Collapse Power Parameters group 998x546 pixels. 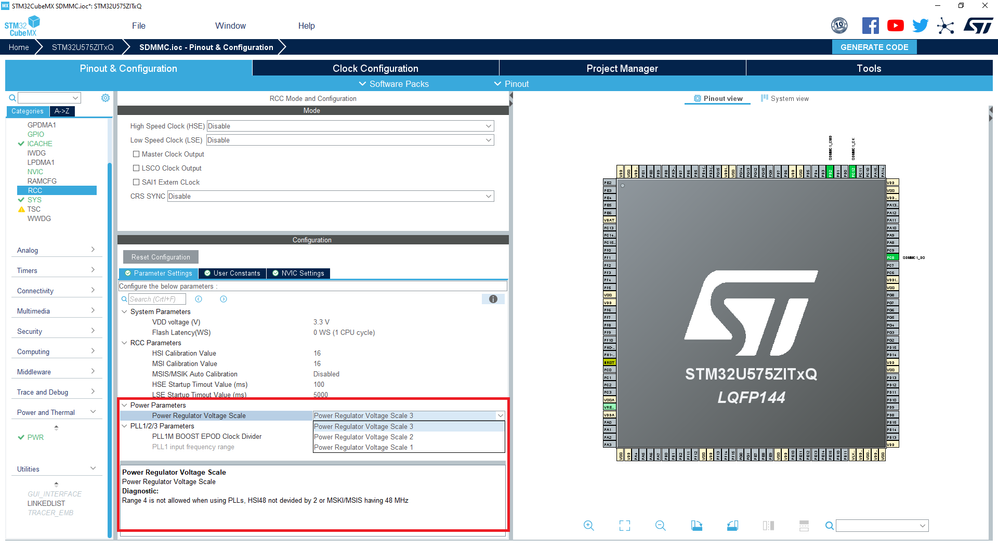coord(125,405)
